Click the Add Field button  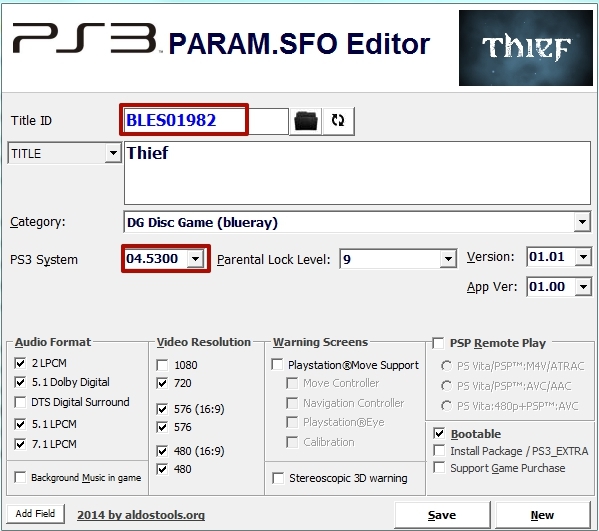(35, 513)
